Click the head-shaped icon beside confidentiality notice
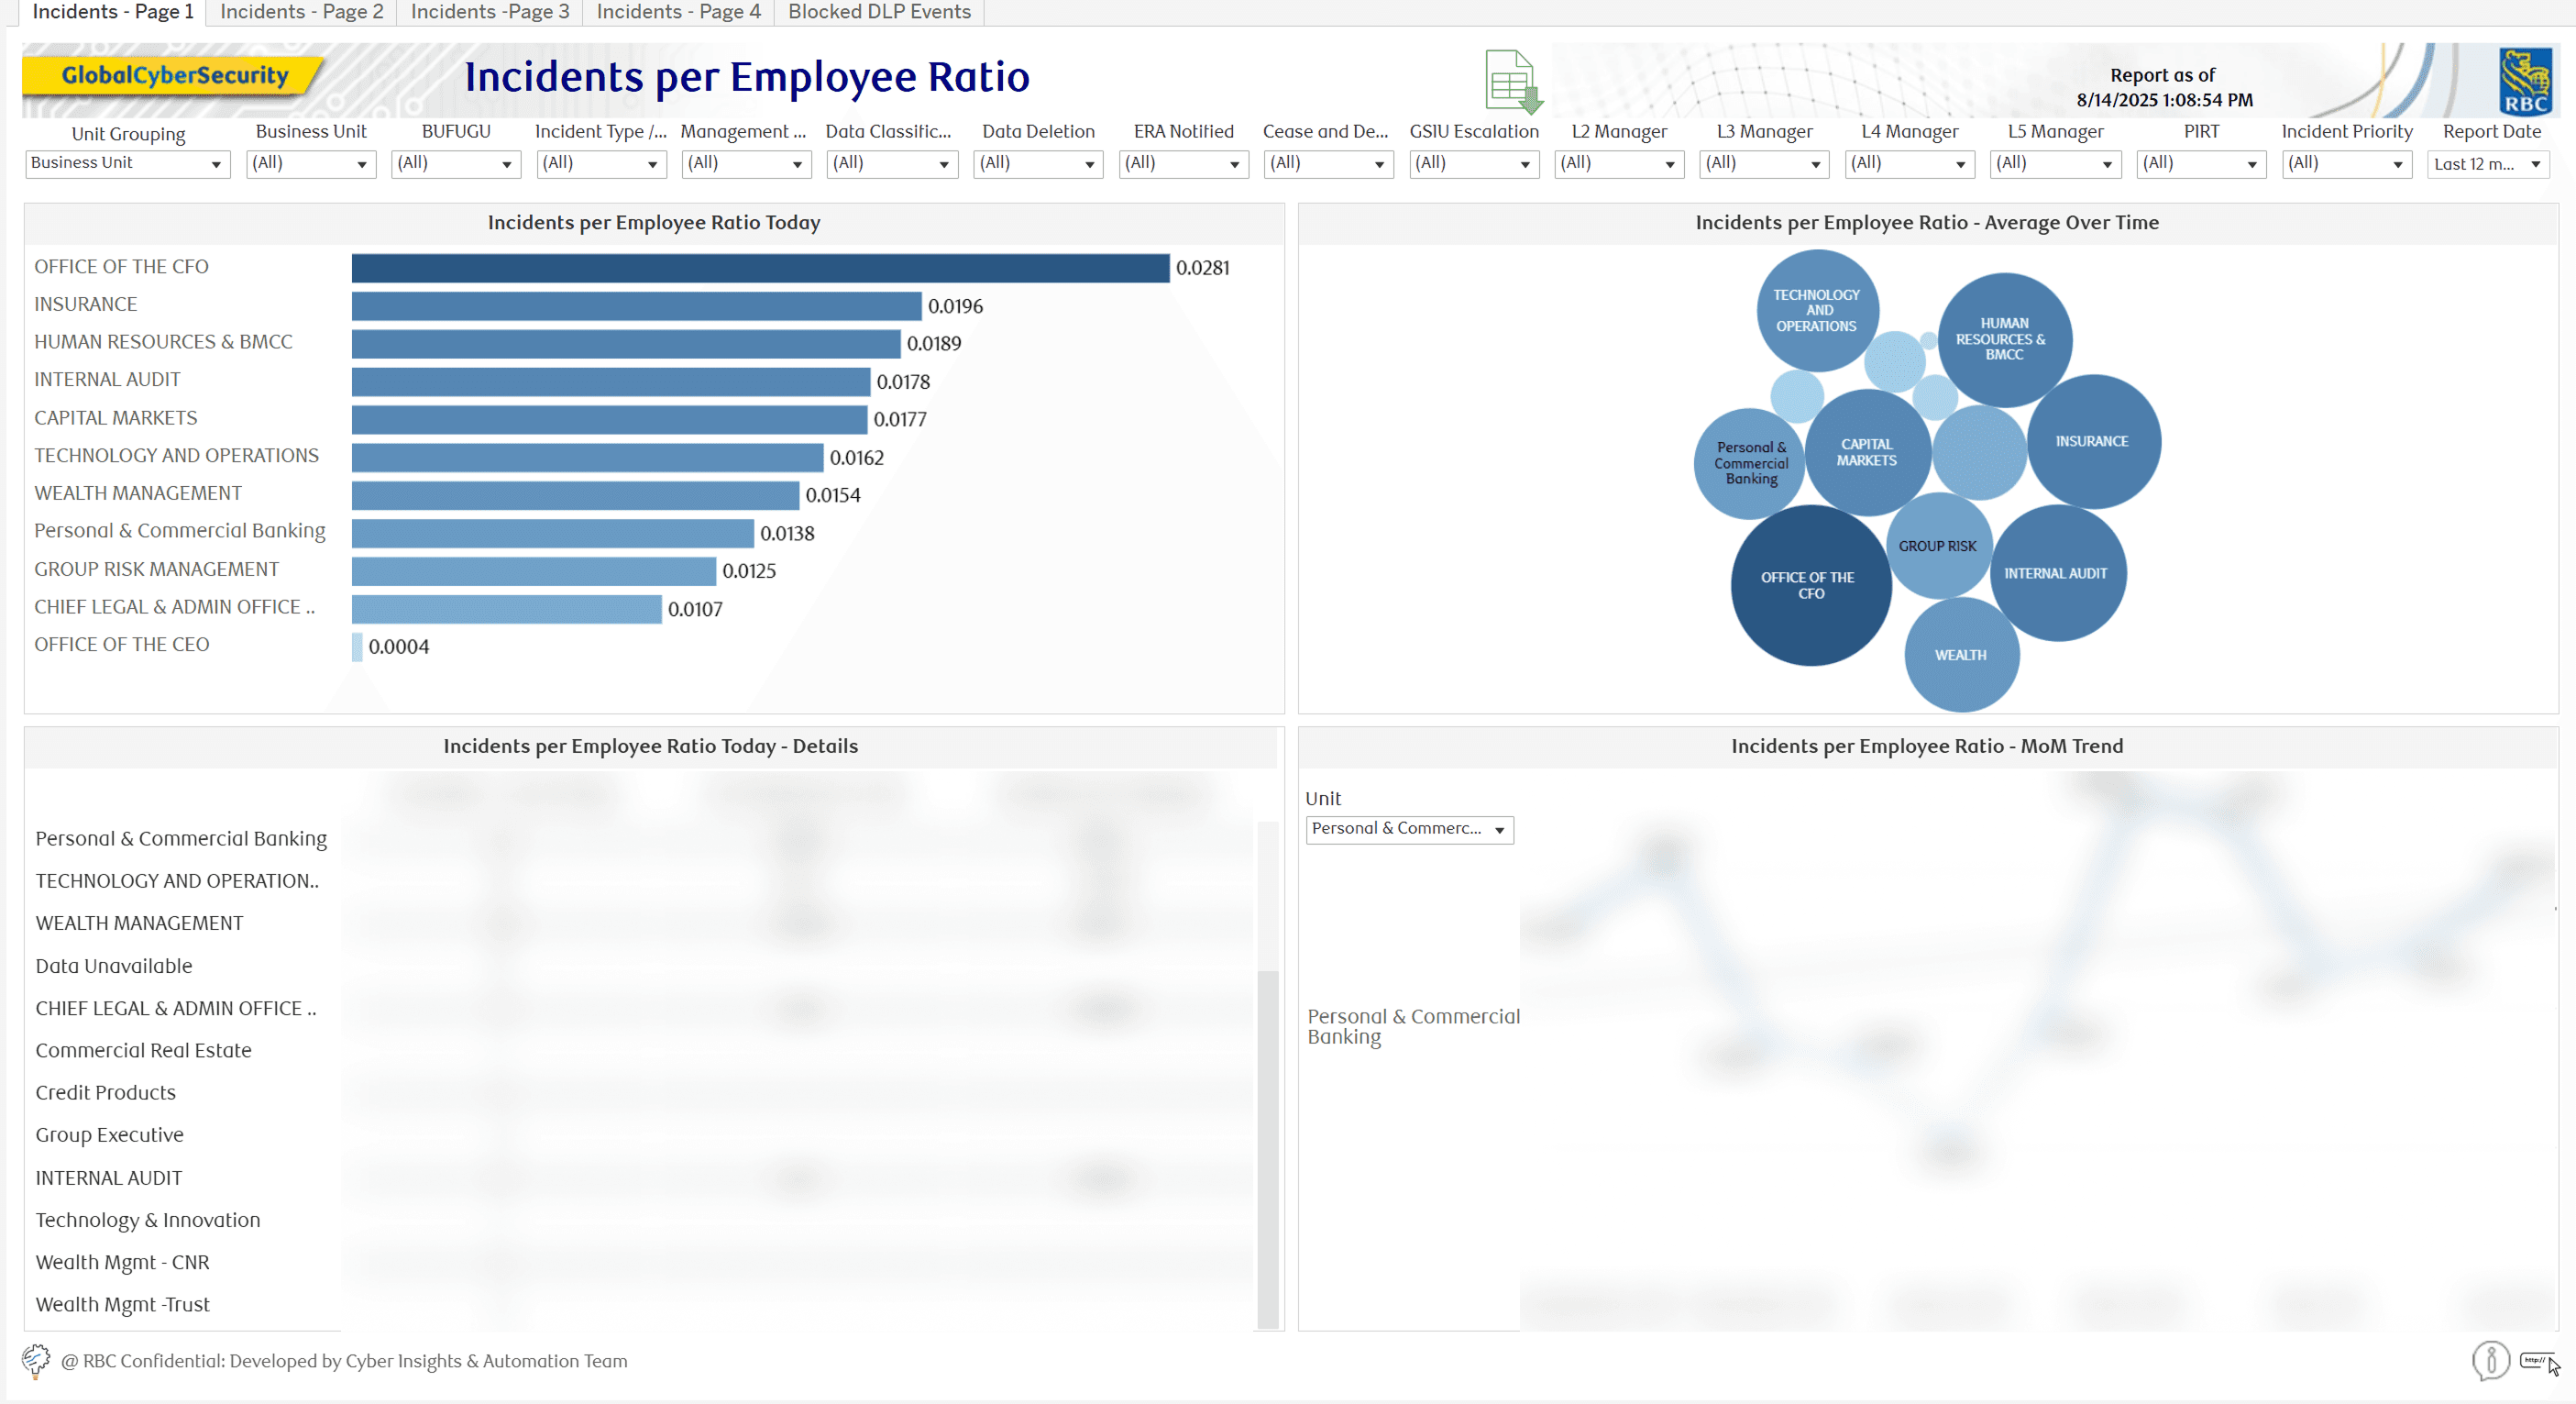 [x=36, y=1360]
